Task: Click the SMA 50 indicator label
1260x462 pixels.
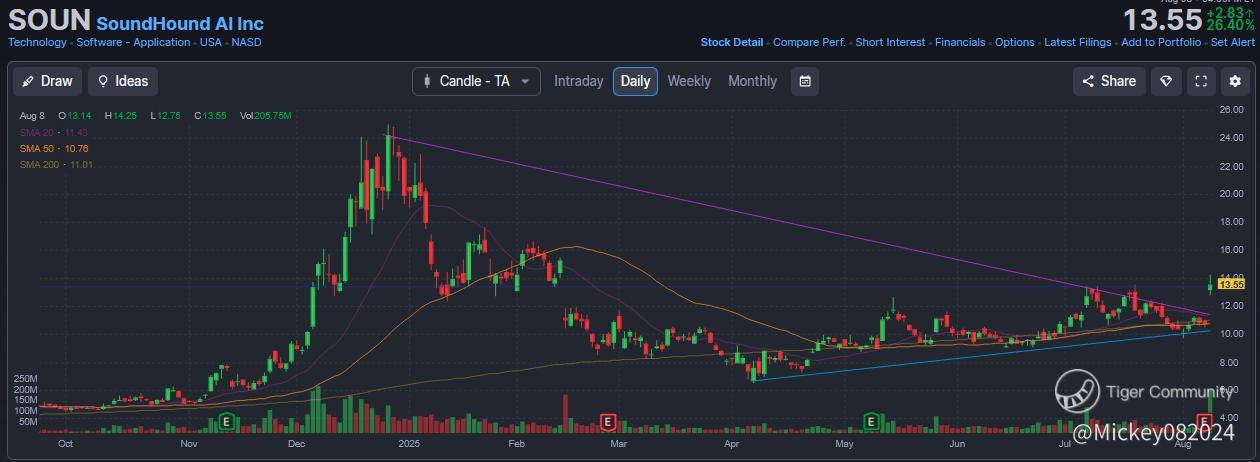Action: click(55, 148)
